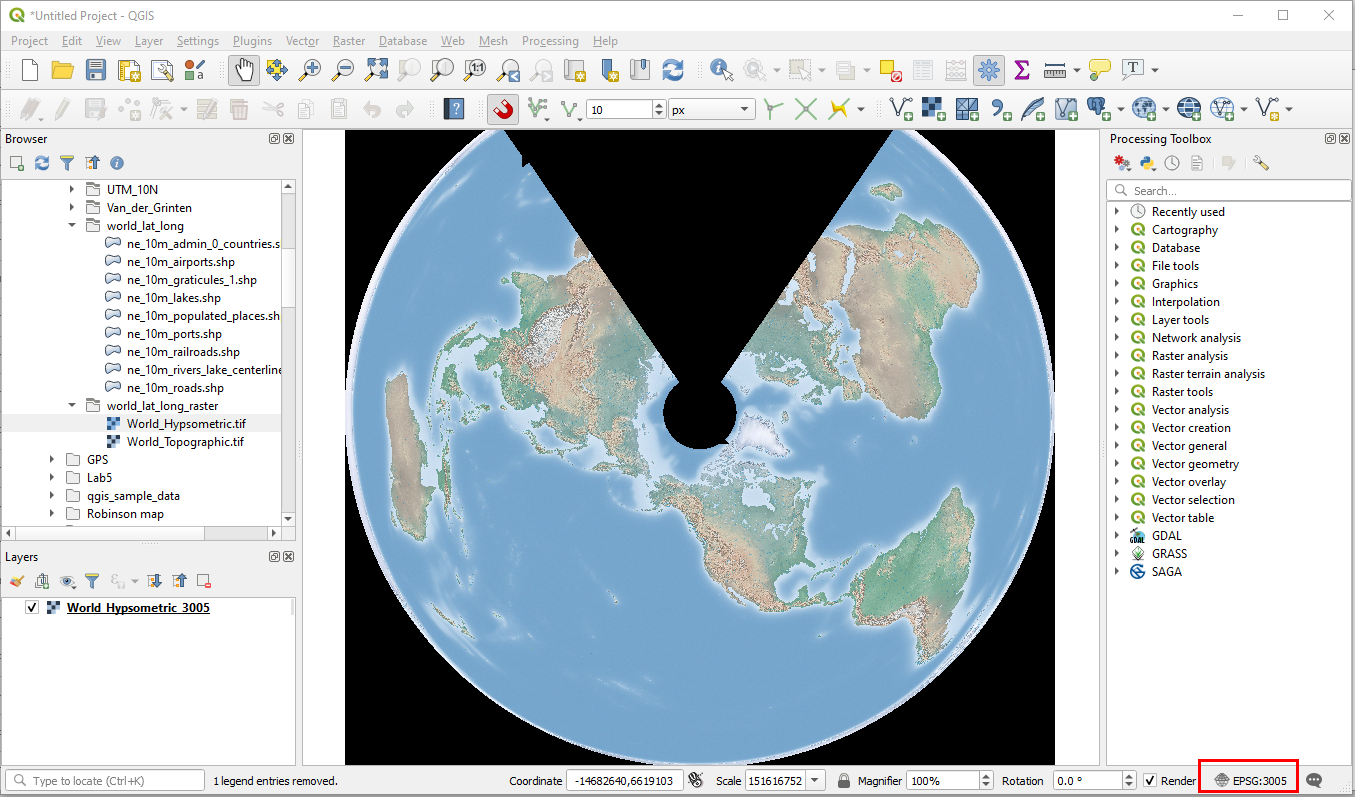This screenshot has width=1355, height=797.
Task: Toggle the Render checkbox in status bar
Action: 1150,781
